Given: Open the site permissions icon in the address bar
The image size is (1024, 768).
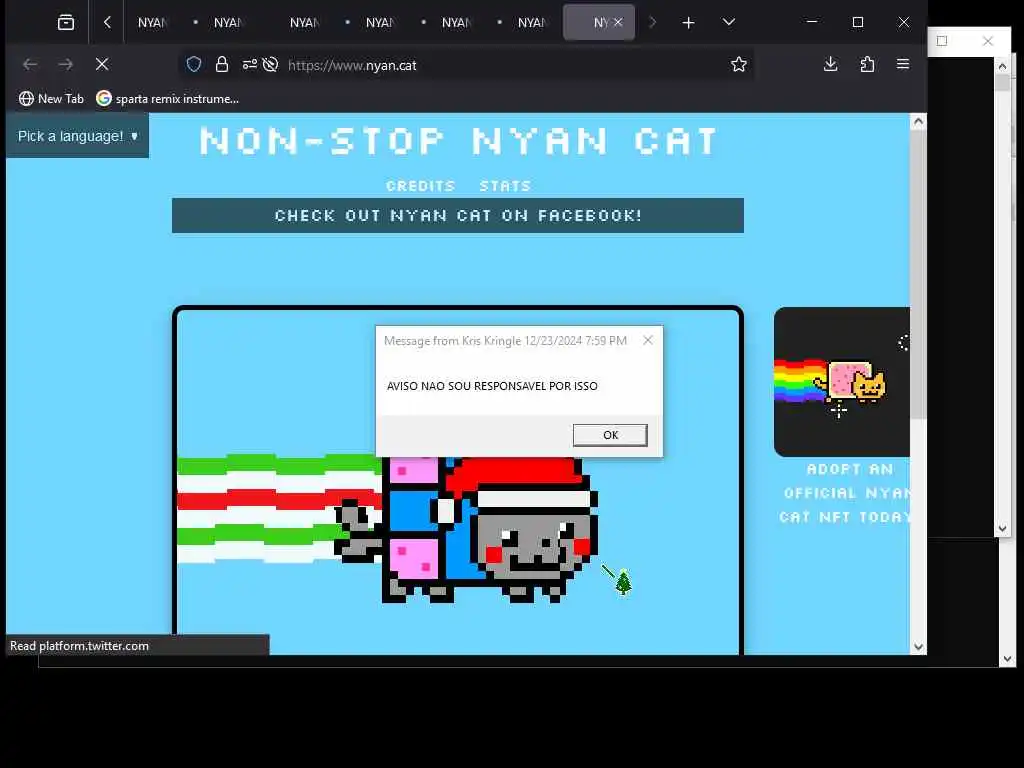Looking at the screenshot, I should click(249, 64).
